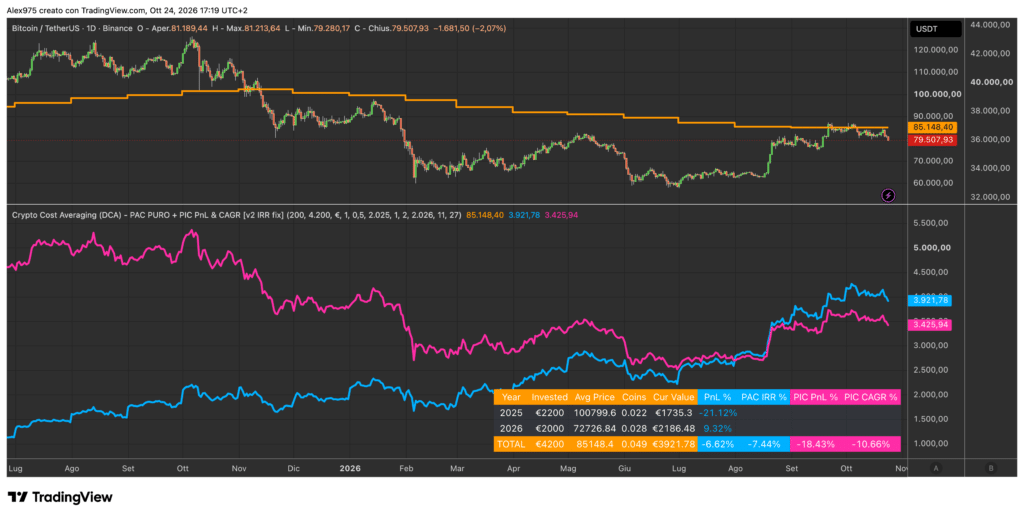The width and height of the screenshot is (1024, 517).
Task: Click the 1.000,00 indicator scale value
Action: 933,444
